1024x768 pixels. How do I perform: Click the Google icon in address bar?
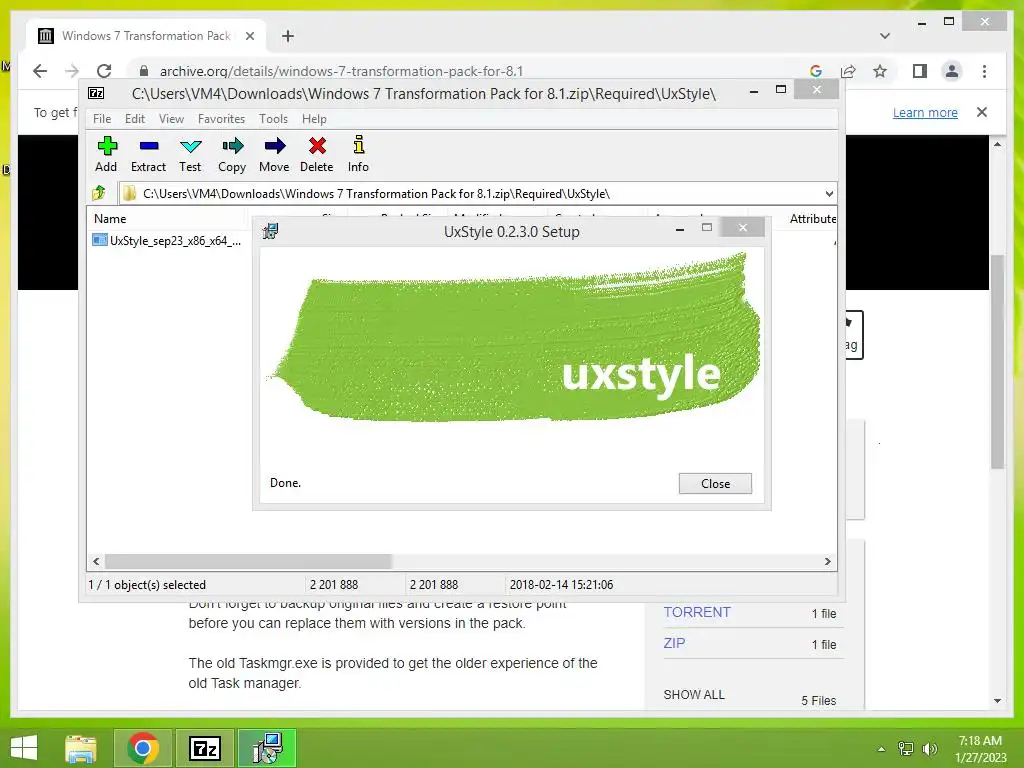tap(816, 71)
